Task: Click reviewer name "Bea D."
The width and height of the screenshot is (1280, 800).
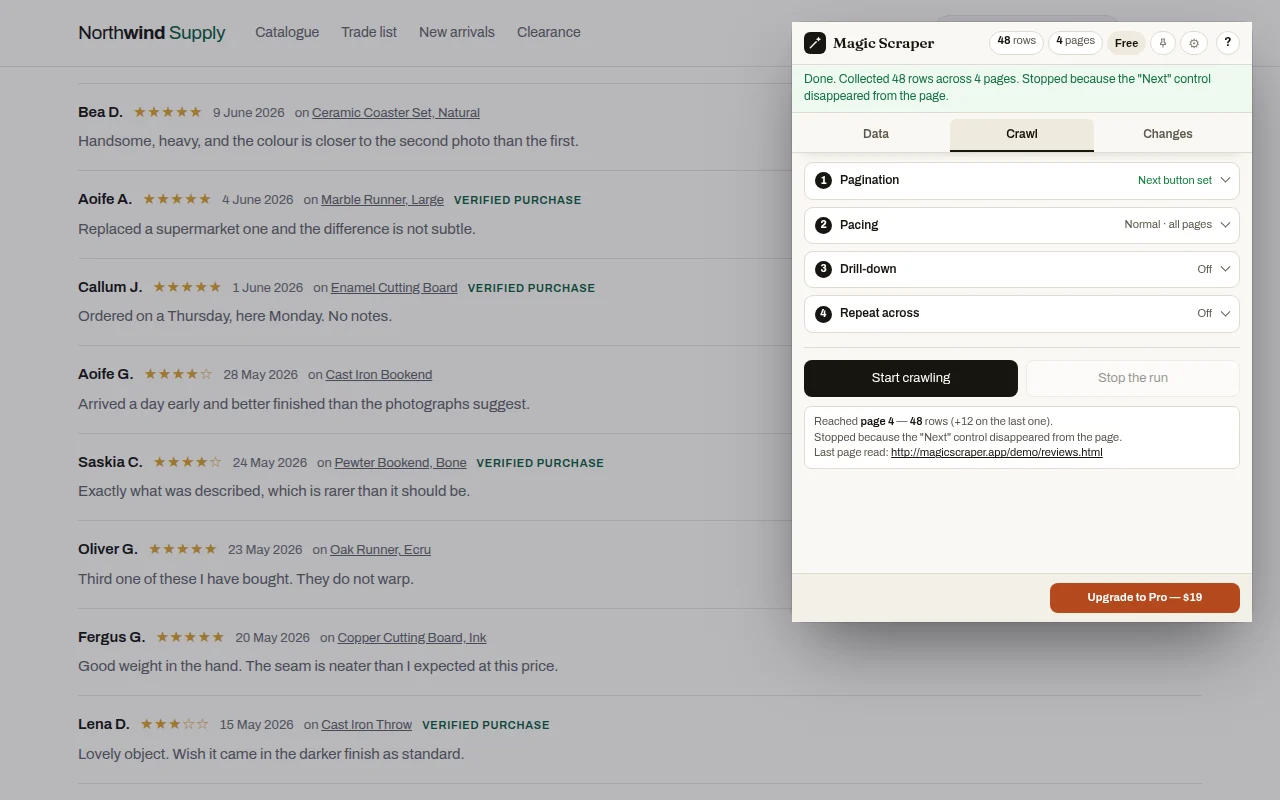Action: point(100,112)
